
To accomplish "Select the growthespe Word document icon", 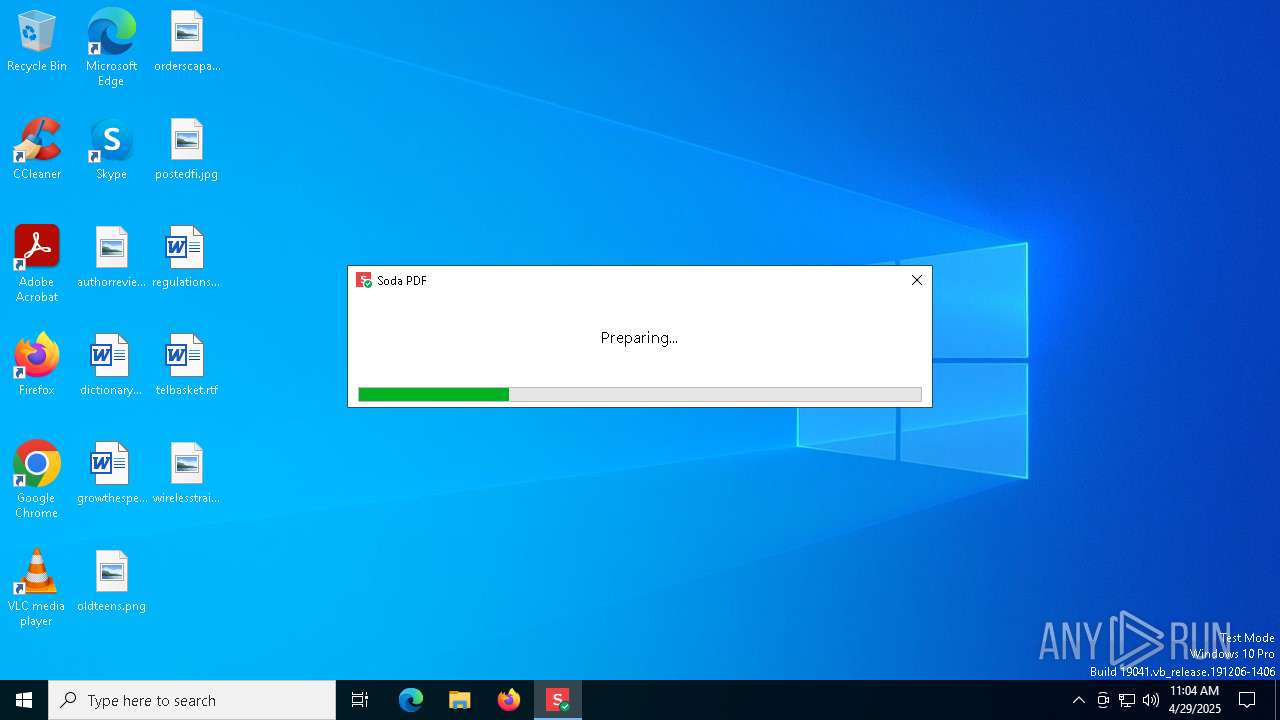I will click(111, 474).
